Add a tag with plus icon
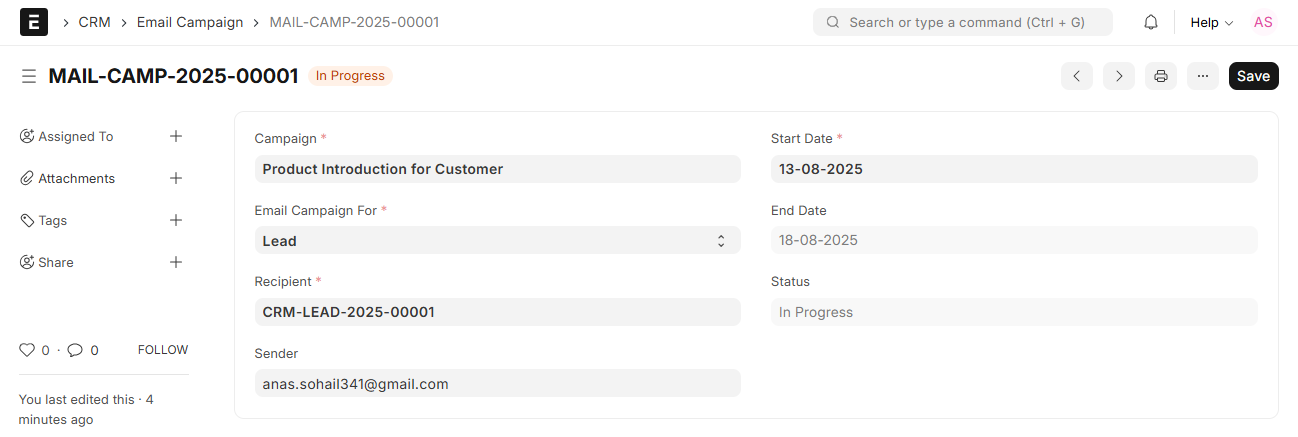The image size is (1298, 437). (x=176, y=220)
